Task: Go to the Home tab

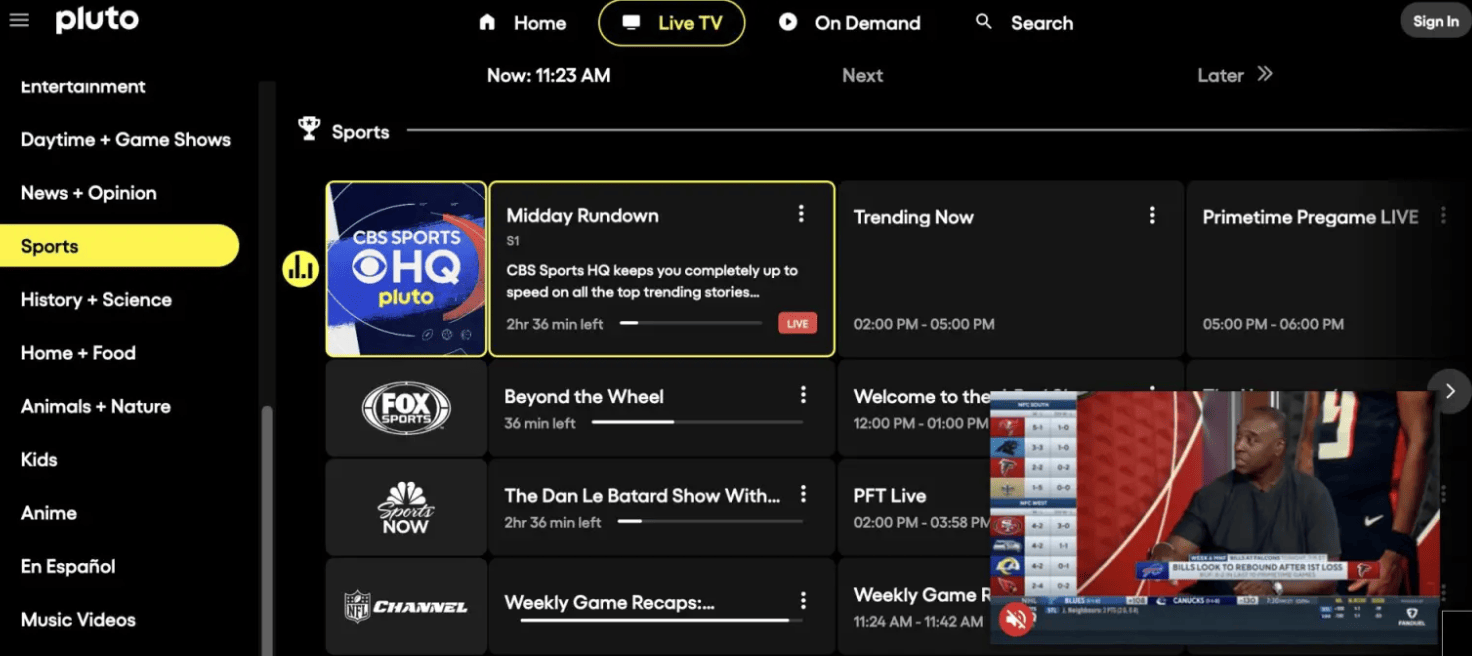Action: (x=522, y=23)
